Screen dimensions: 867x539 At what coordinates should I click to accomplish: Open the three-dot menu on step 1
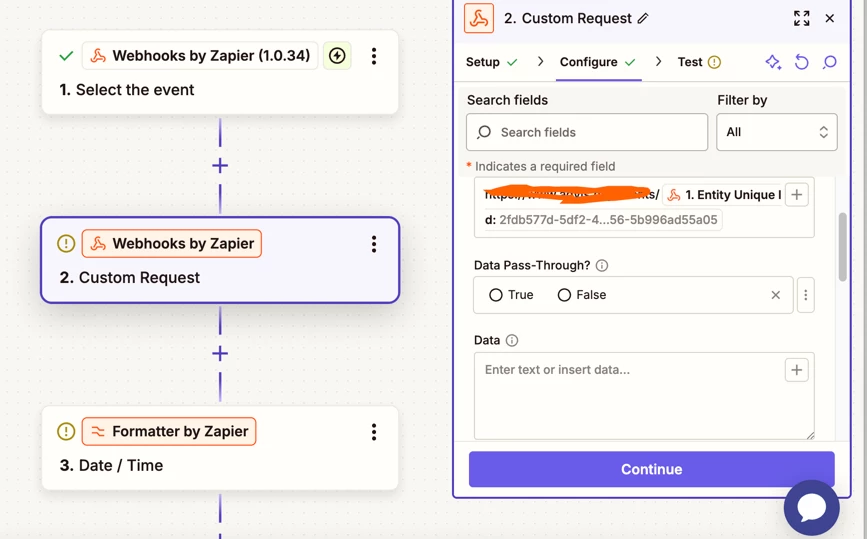(x=374, y=56)
